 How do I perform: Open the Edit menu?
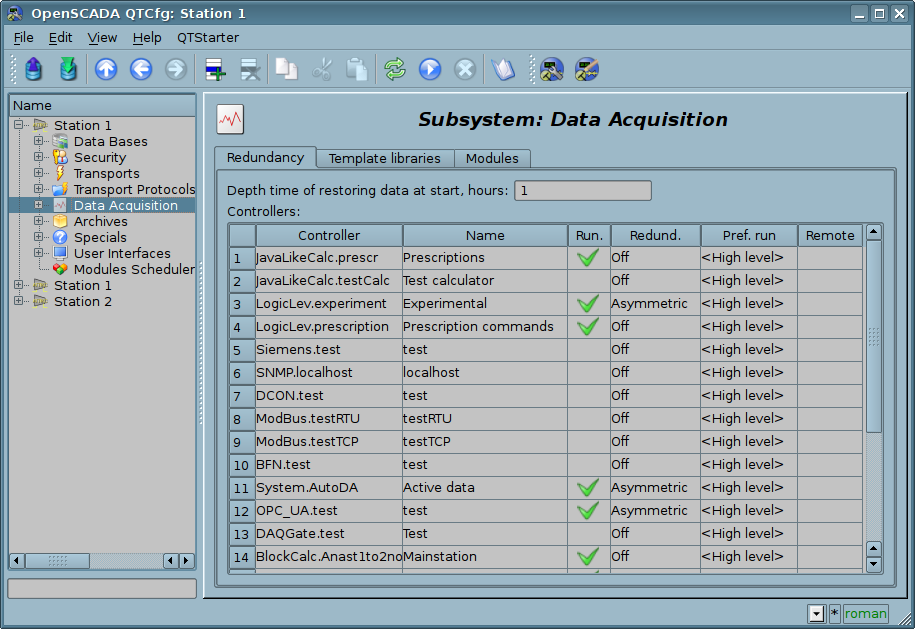click(x=60, y=38)
